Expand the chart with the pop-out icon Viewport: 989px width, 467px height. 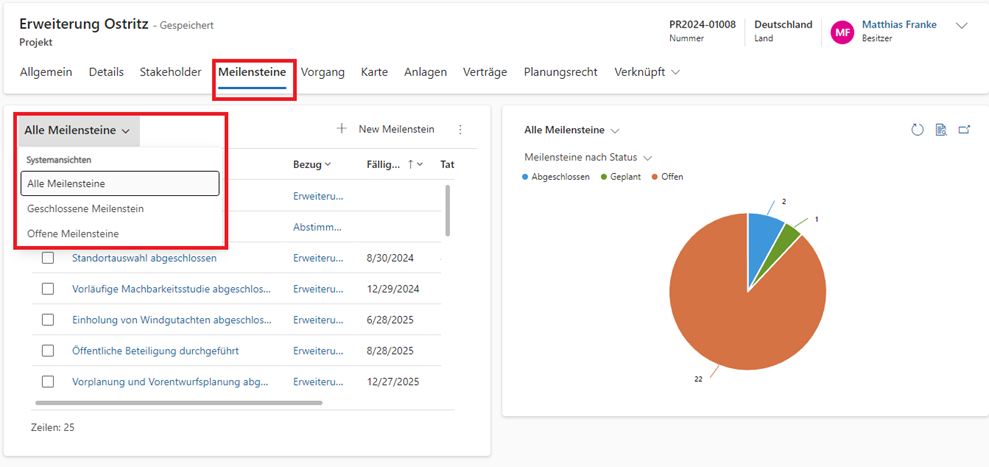tap(964, 130)
